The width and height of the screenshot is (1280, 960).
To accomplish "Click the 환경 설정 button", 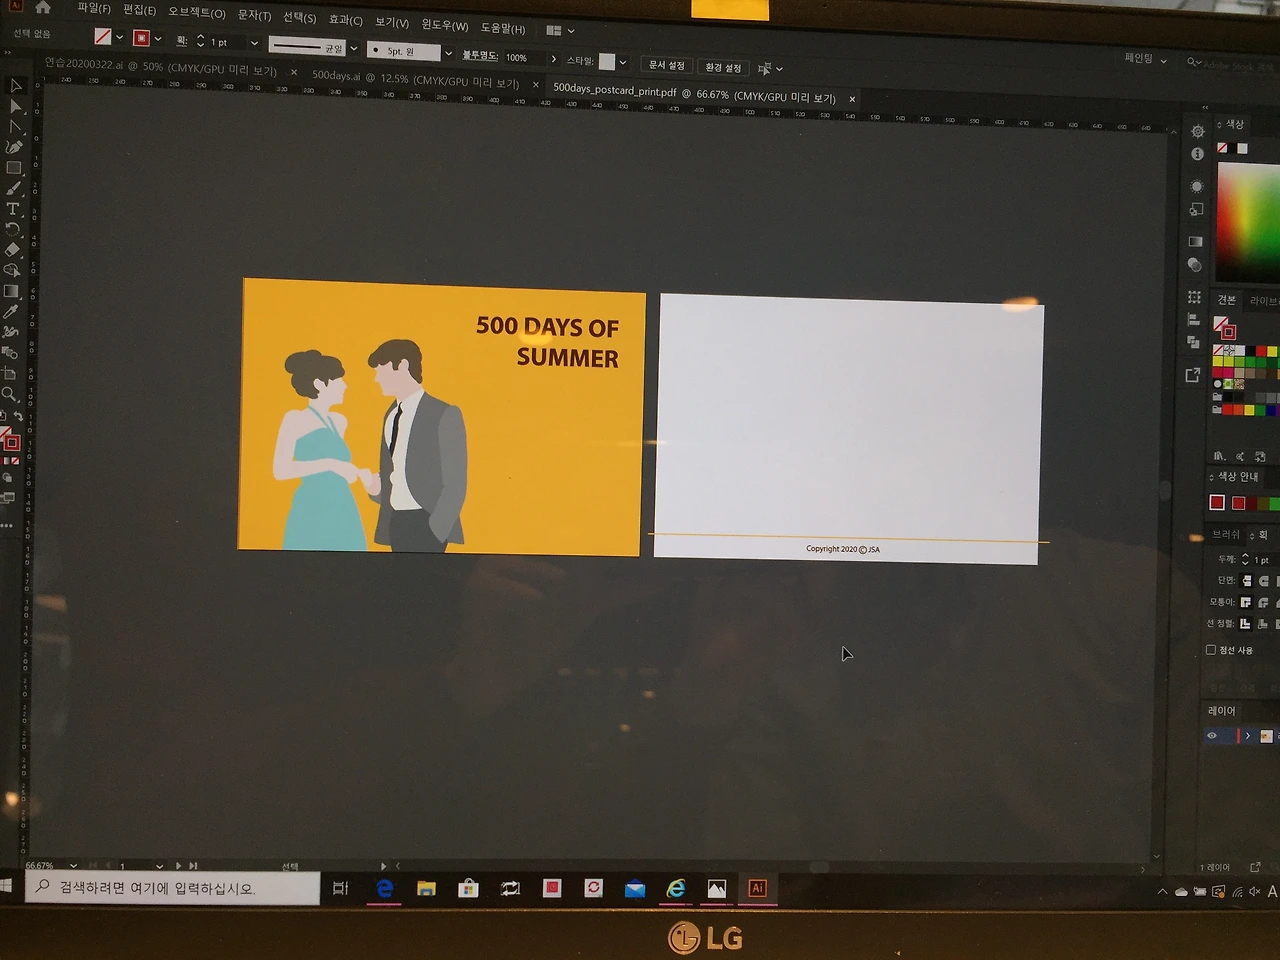I will click(x=723, y=67).
